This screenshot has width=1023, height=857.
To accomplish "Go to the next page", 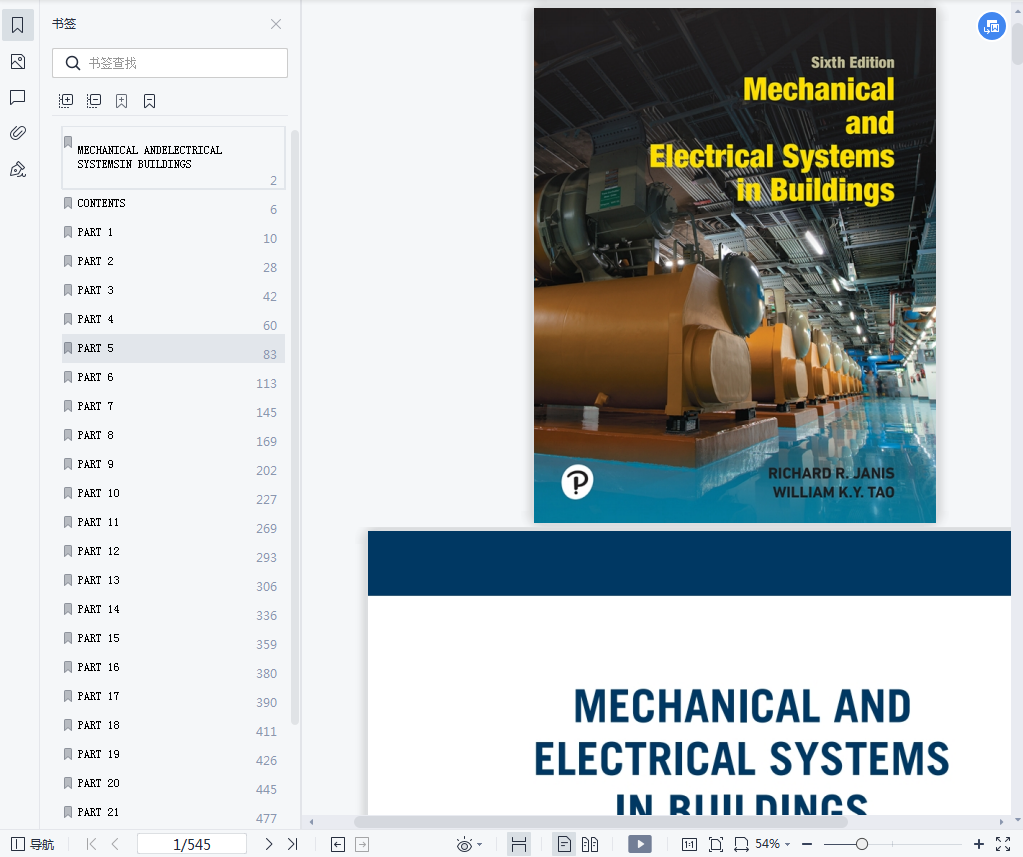I will click(269, 845).
